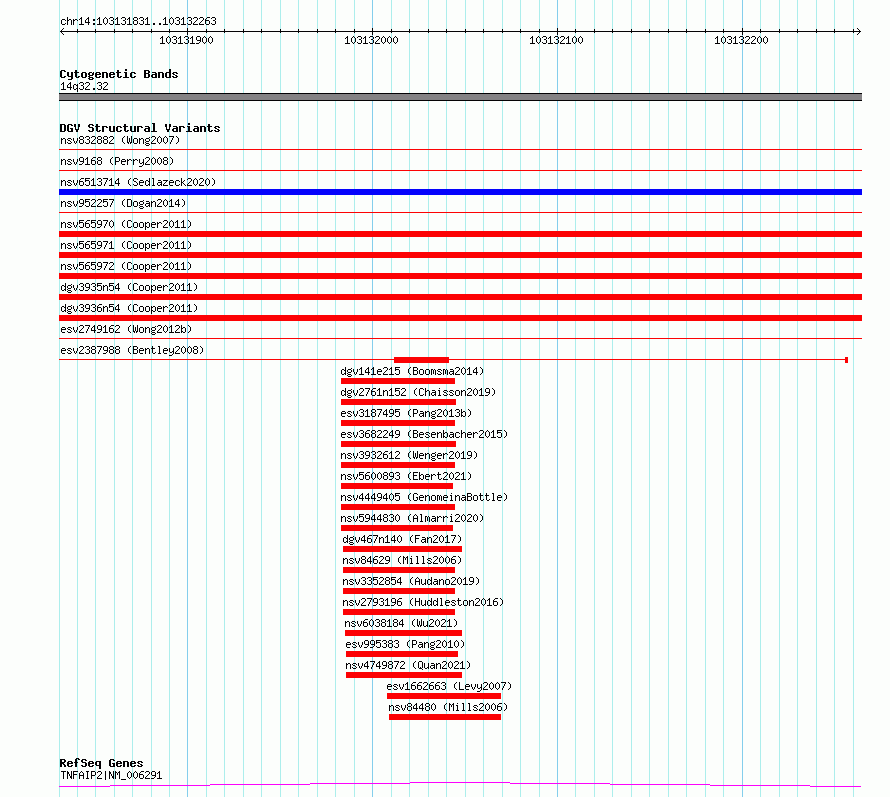Click the 14q32.32 cytogenetic band label
890x797 pixels.
[x=84, y=86]
